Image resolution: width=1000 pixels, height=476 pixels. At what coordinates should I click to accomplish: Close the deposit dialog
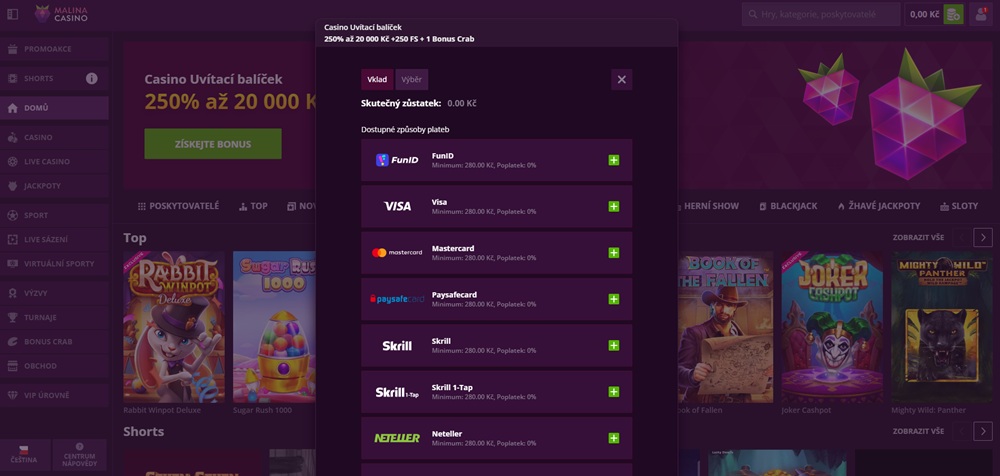tap(622, 80)
